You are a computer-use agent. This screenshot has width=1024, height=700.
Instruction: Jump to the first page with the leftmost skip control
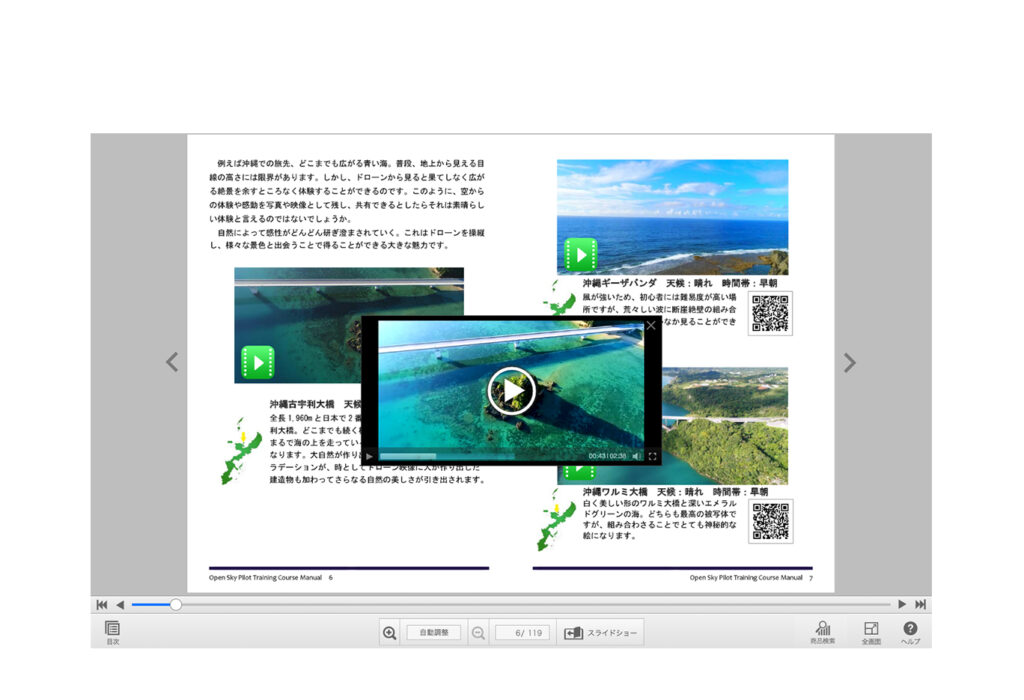pyautogui.click(x=101, y=604)
